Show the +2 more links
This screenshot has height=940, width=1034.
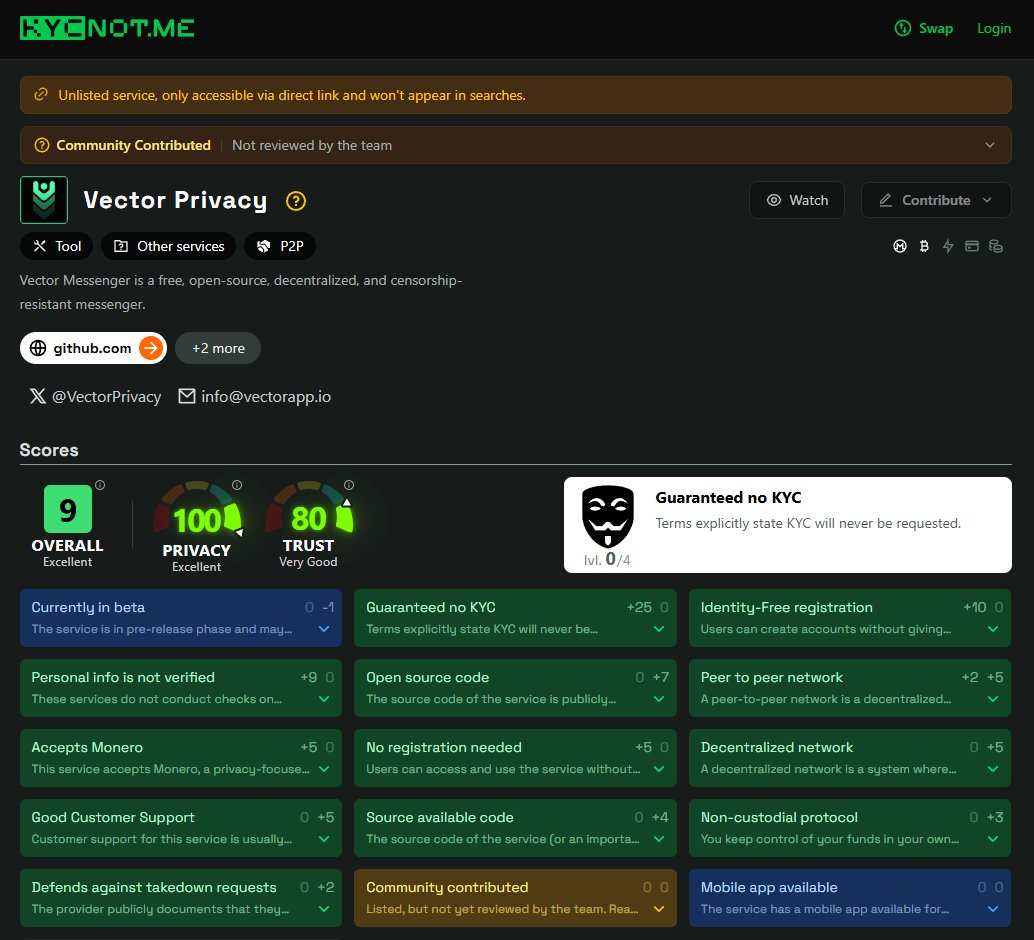(218, 348)
